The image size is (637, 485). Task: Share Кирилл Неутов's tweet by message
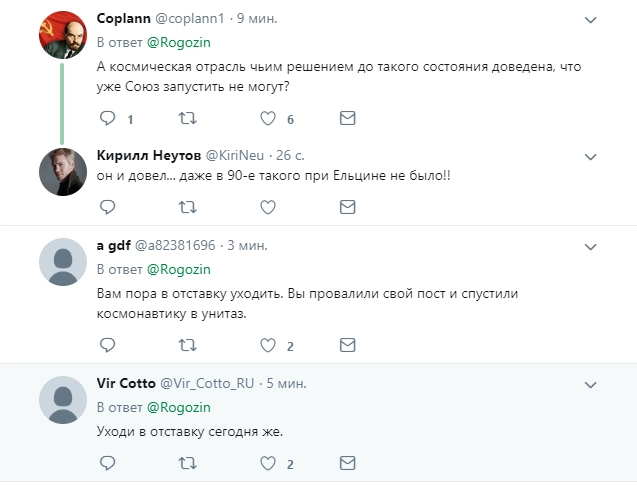[x=347, y=207]
